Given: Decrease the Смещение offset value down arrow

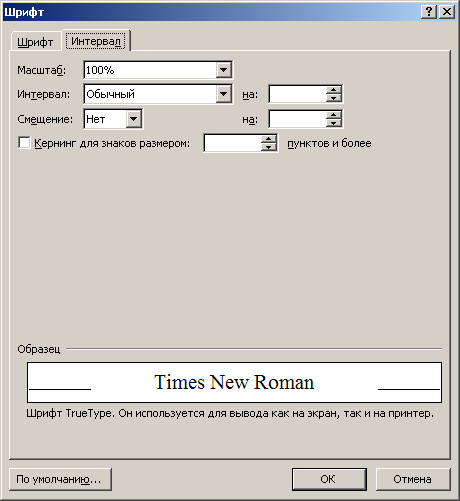Looking at the screenshot, I should (333, 123).
